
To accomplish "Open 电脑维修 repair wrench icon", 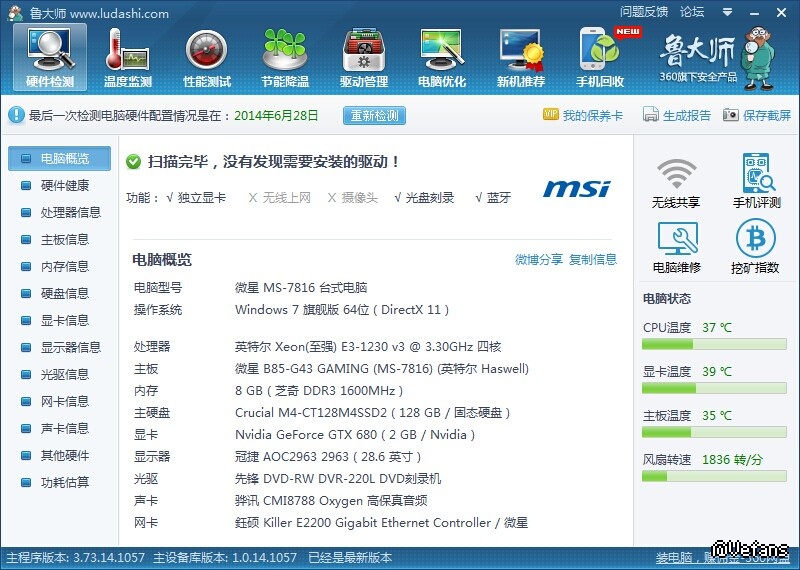I will (x=676, y=239).
